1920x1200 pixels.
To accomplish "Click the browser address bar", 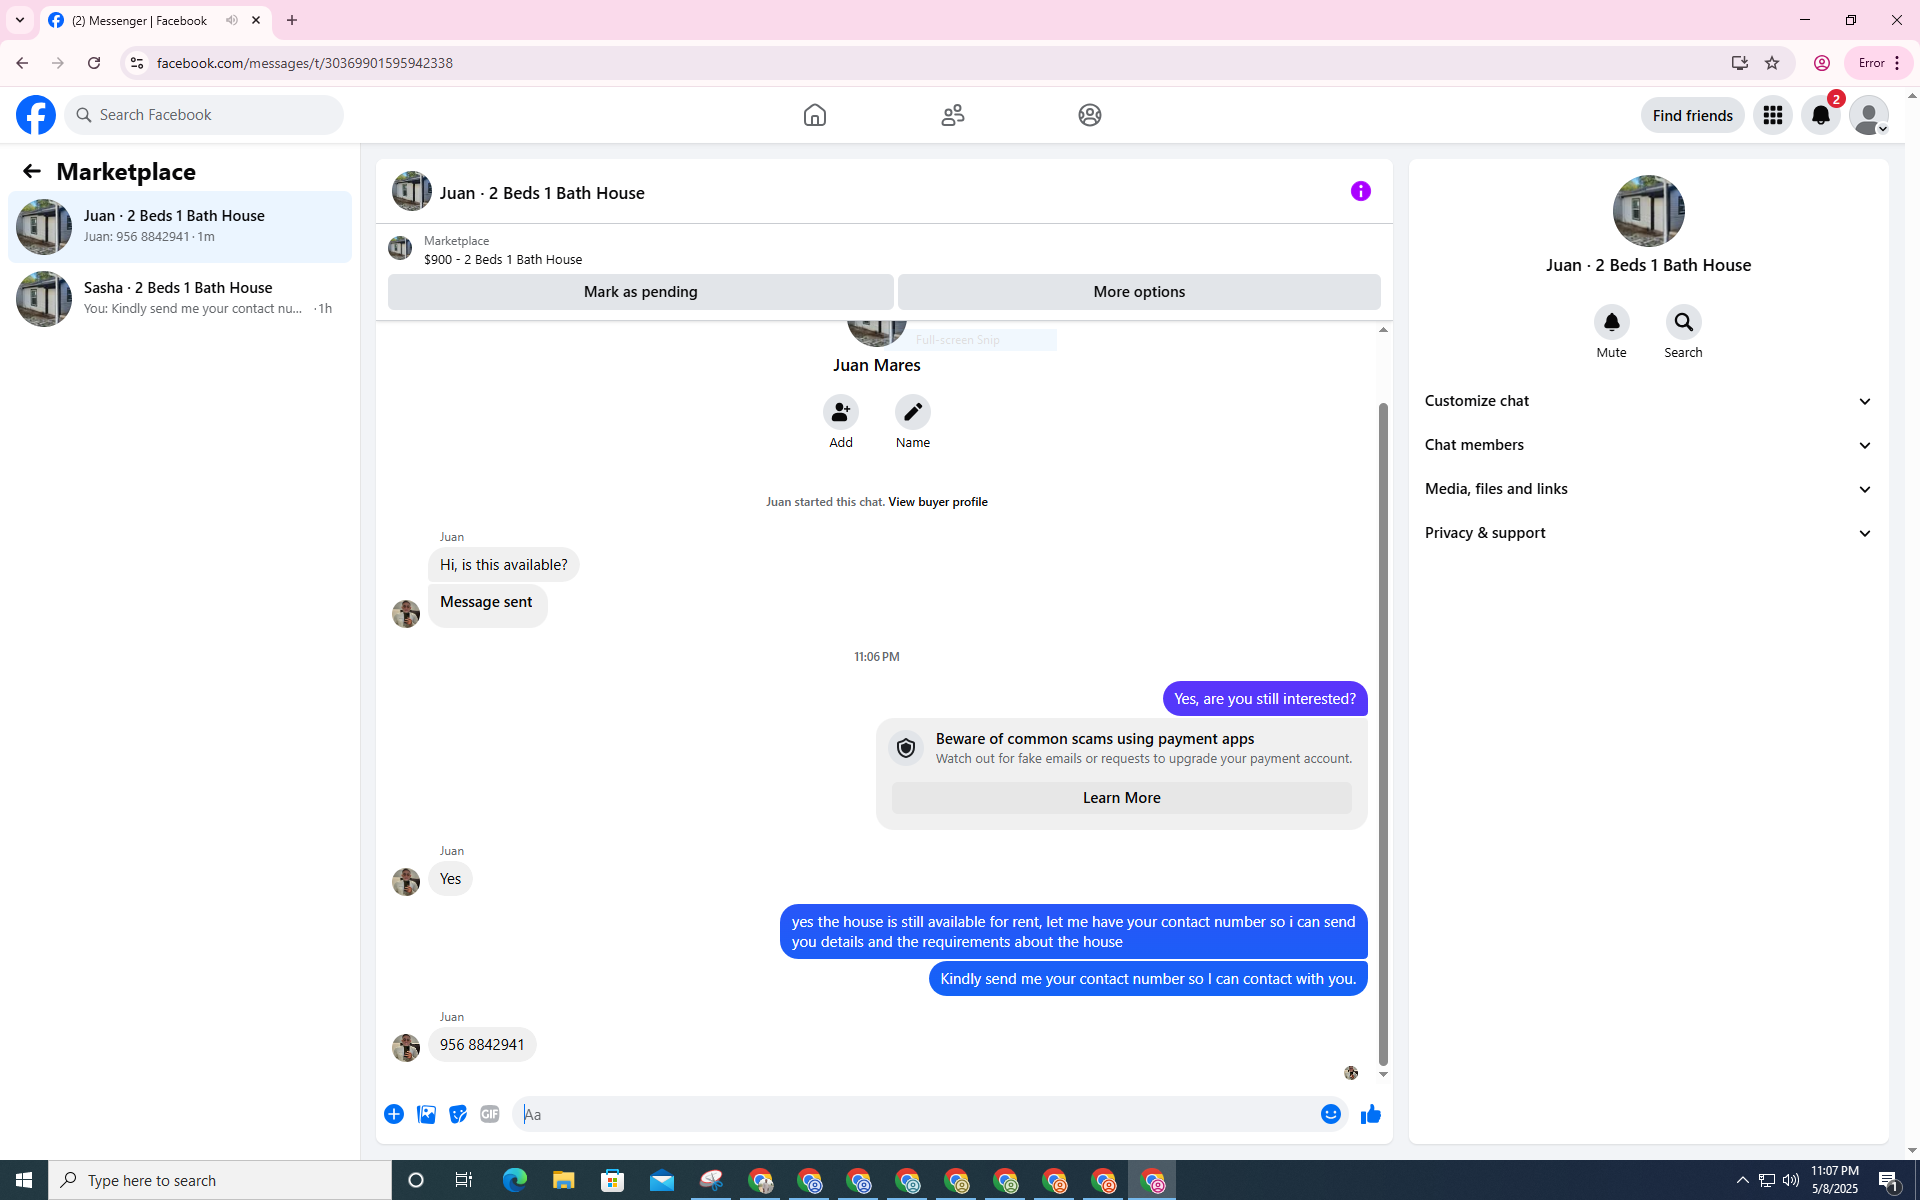I will click(x=940, y=63).
